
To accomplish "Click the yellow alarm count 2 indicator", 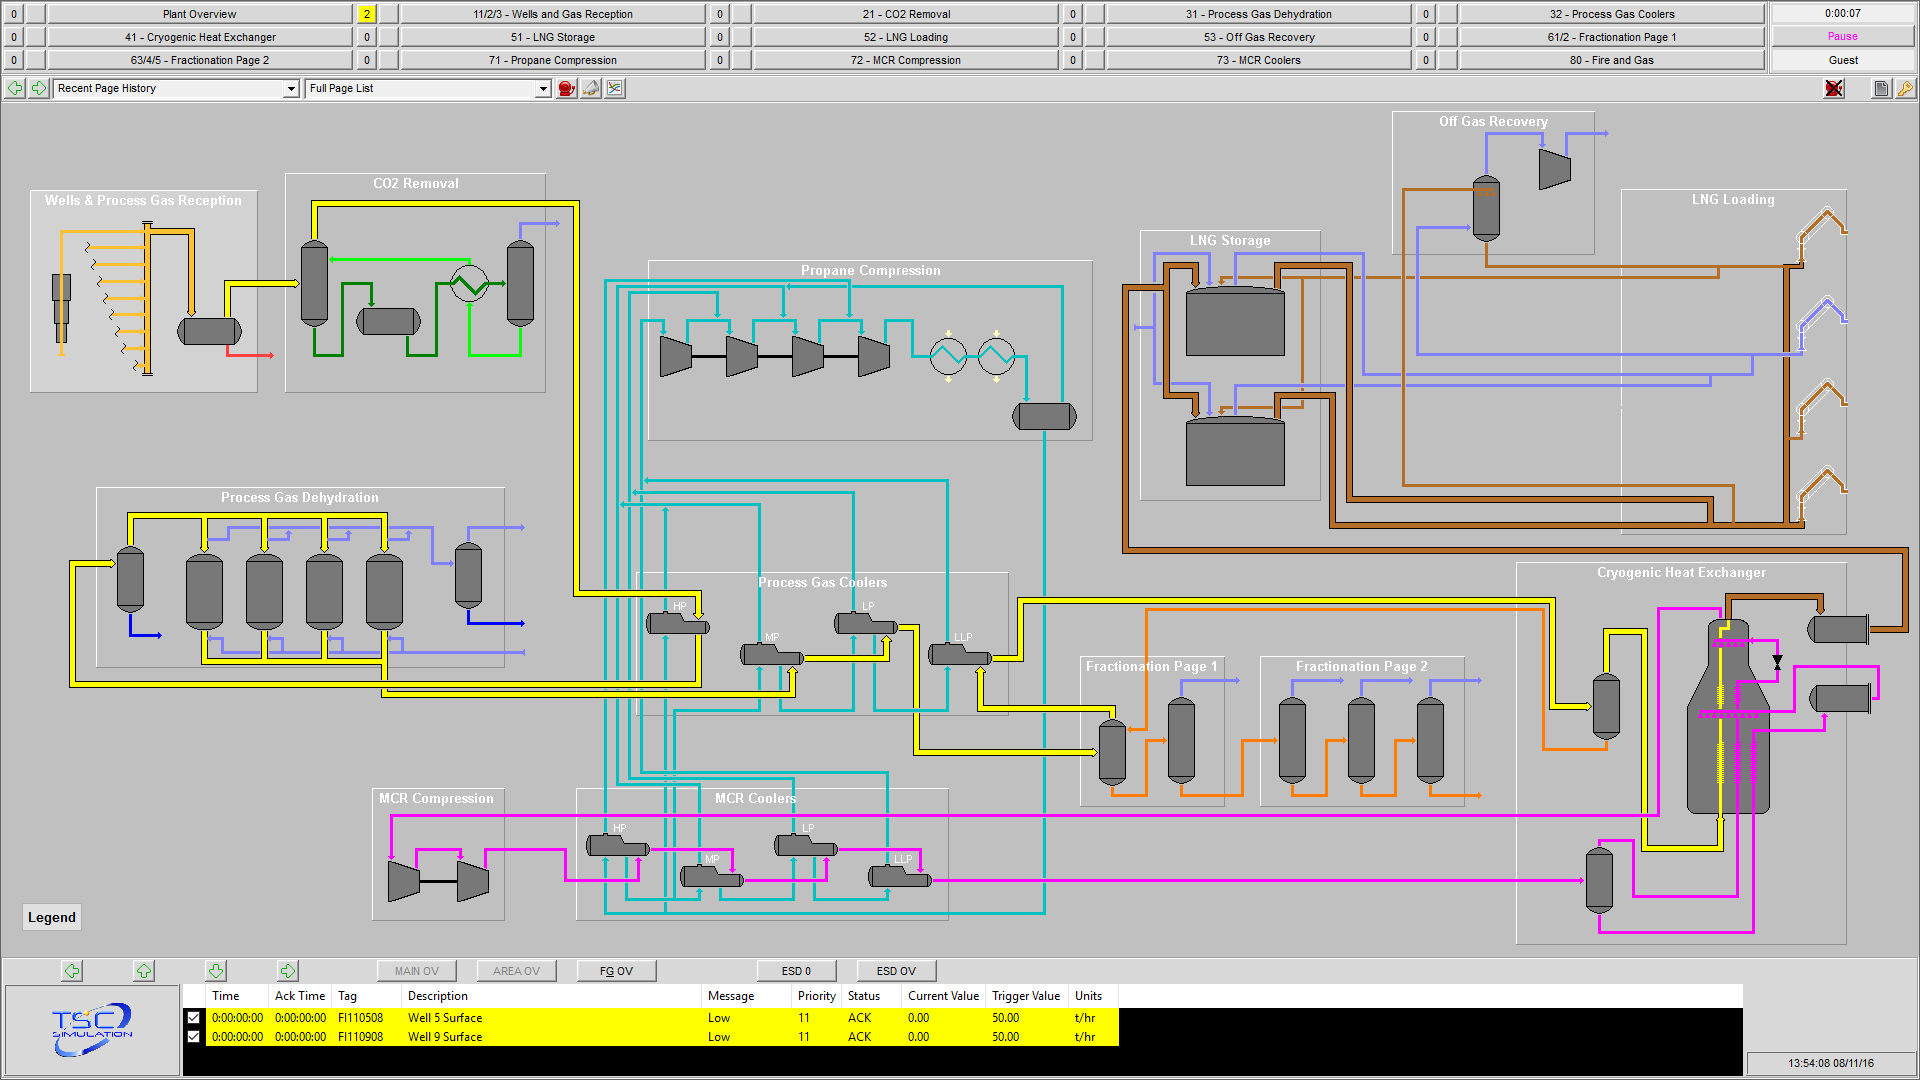I will coord(367,14).
